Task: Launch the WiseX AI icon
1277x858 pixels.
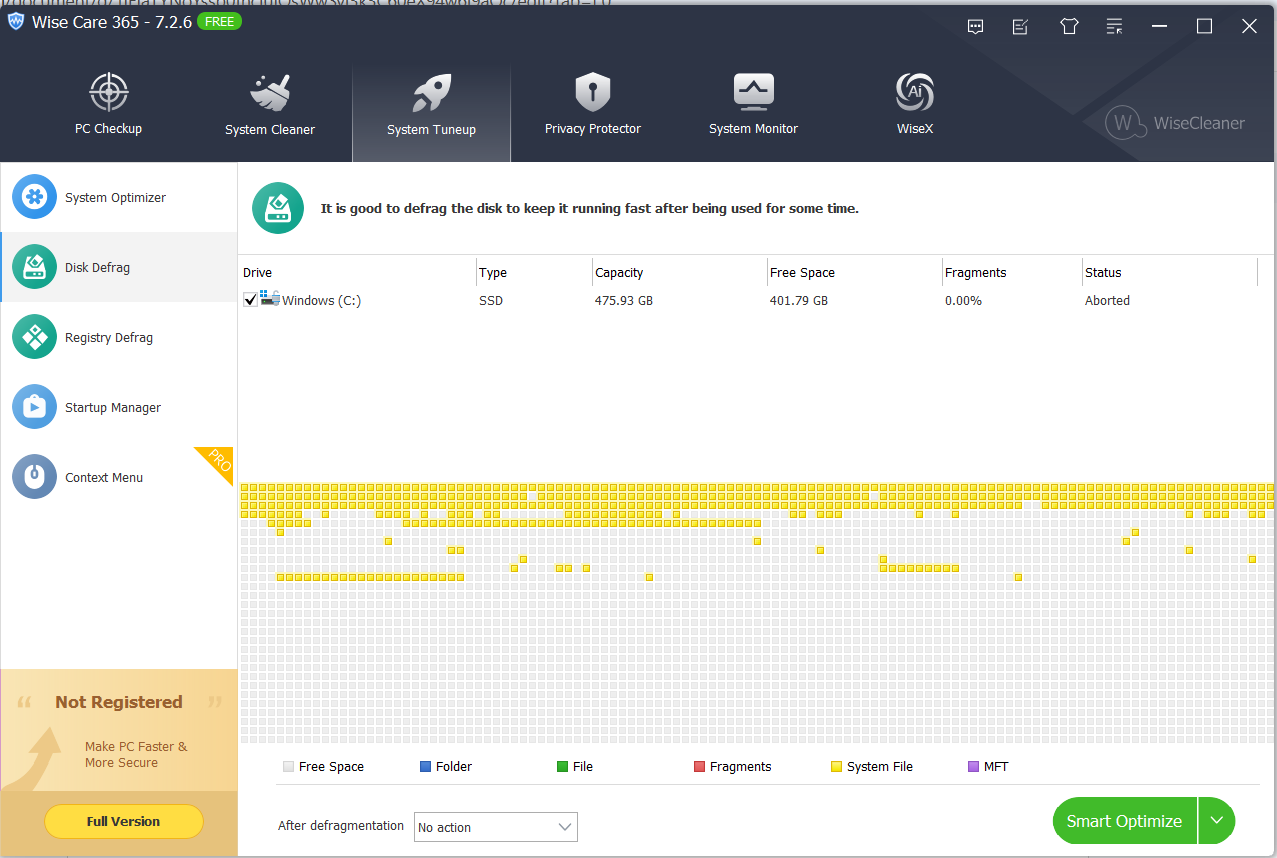Action: pos(914,94)
